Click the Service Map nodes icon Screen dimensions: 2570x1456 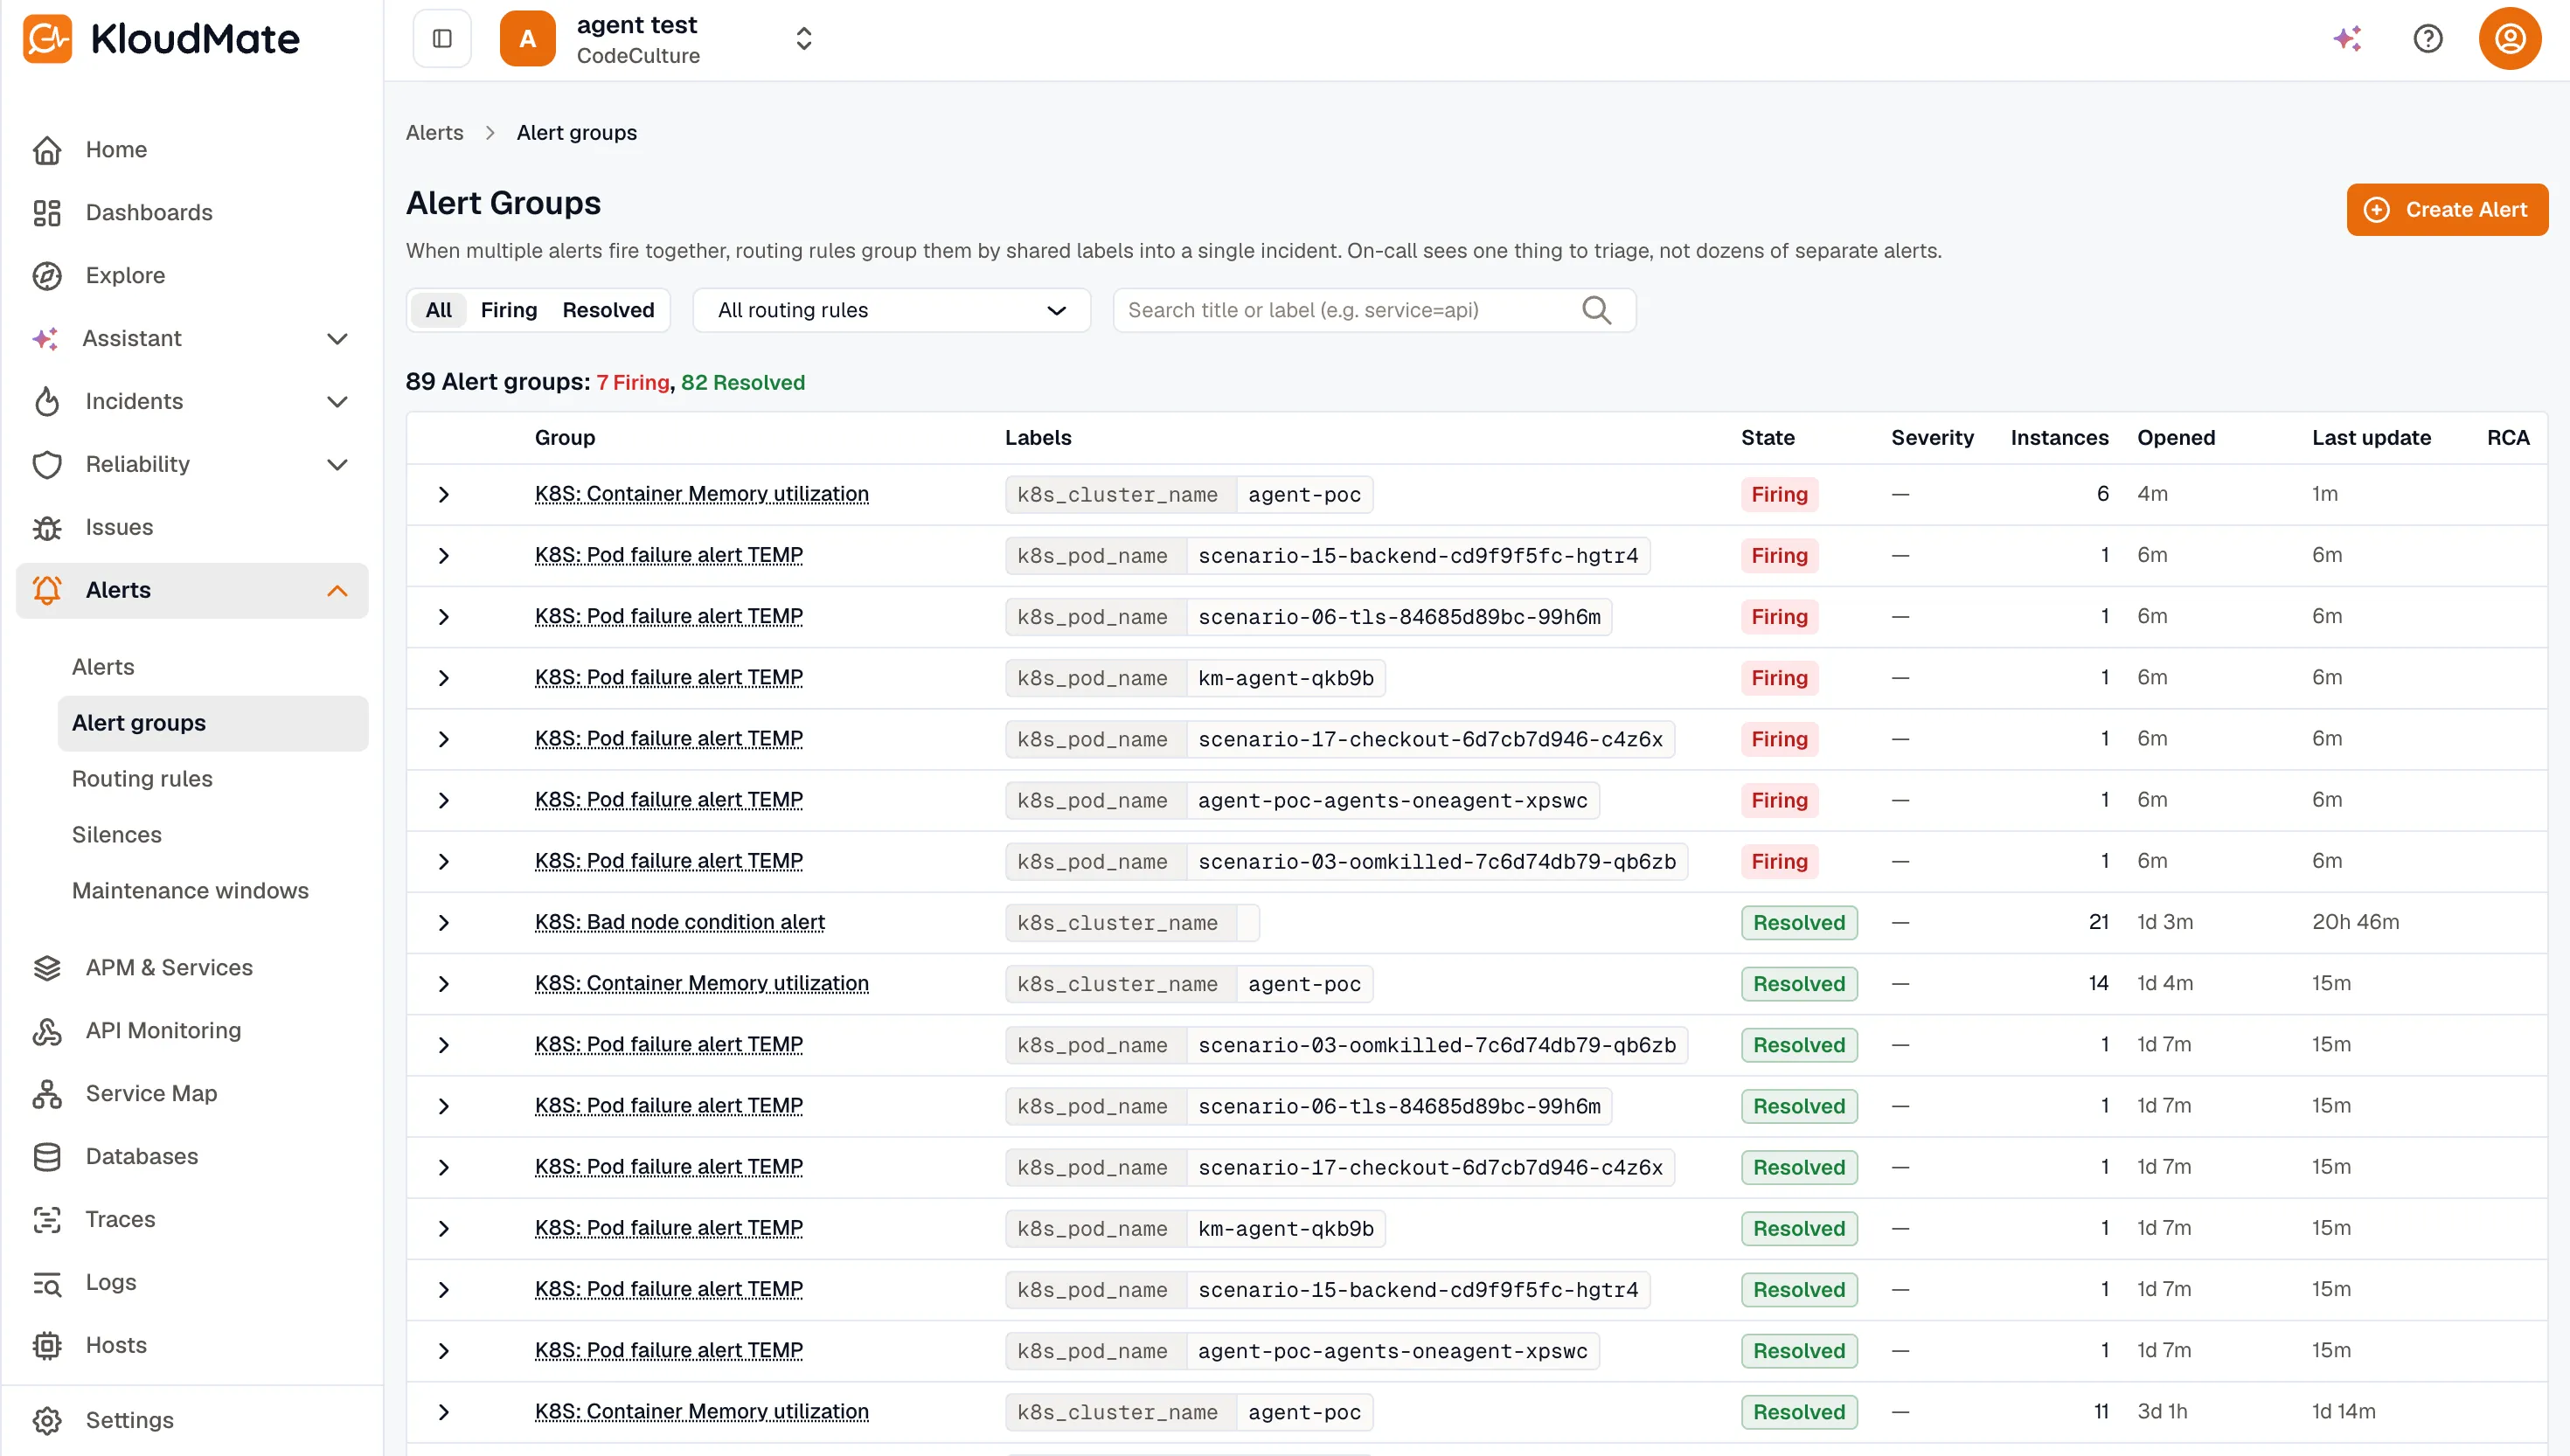tap(47, 1093)
